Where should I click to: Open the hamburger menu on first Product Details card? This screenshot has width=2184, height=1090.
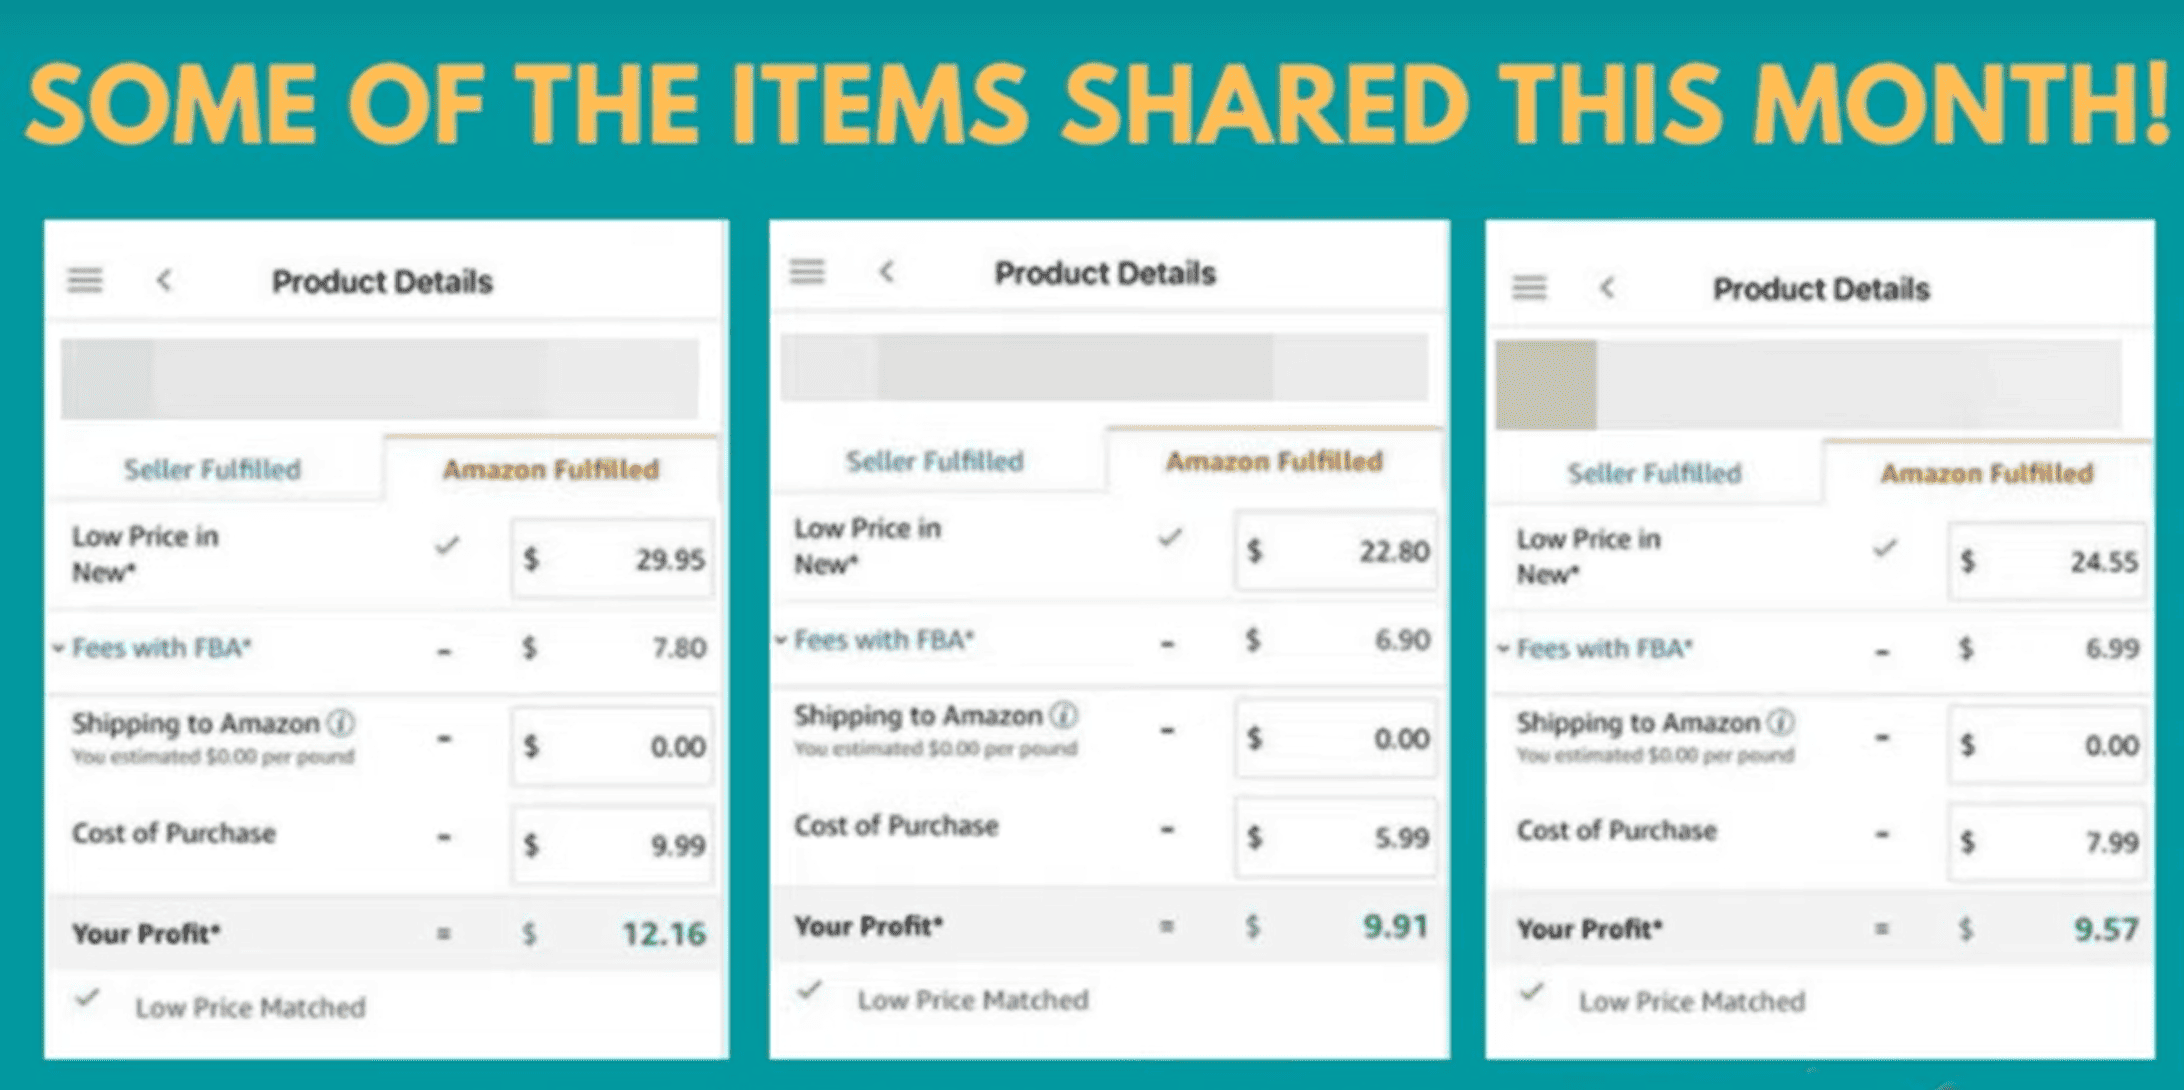click(x=86, y=281)
